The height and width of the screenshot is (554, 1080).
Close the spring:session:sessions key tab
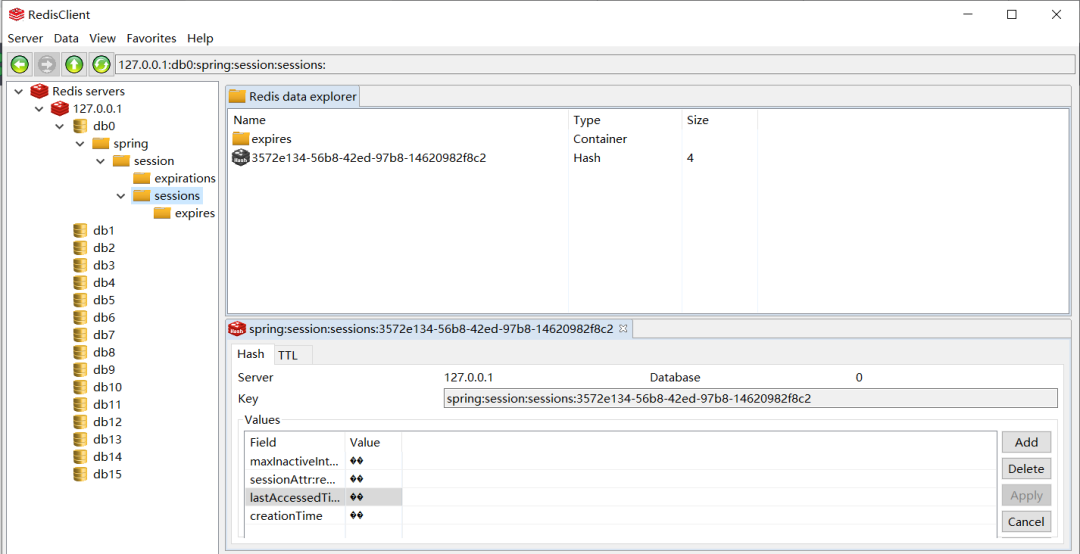[x=623, y=329]
